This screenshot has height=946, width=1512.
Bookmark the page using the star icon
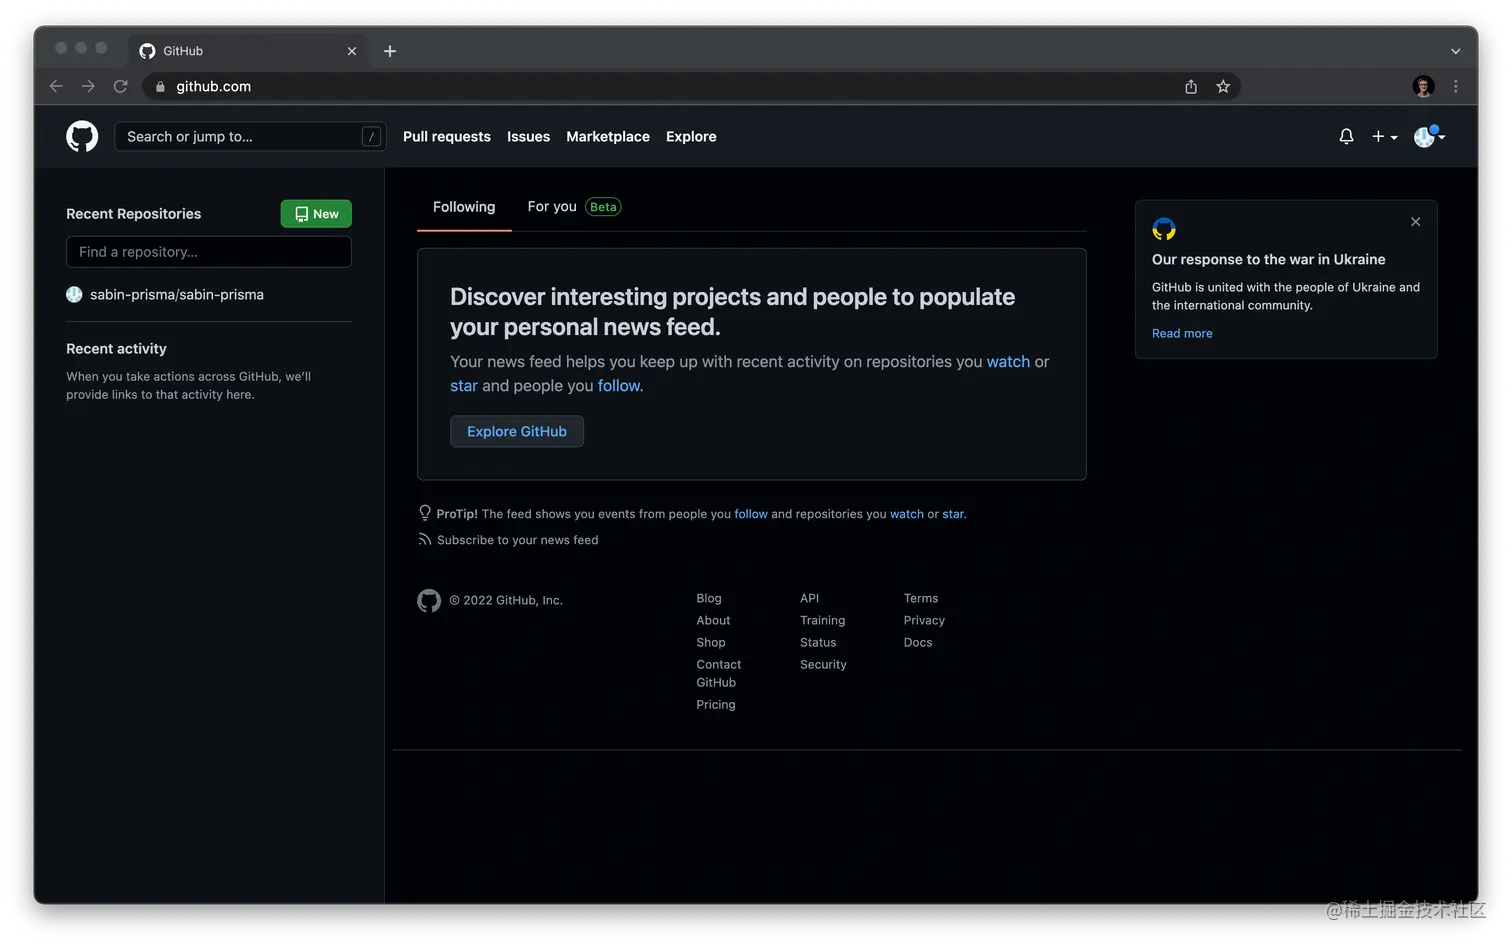point(1223,86)
